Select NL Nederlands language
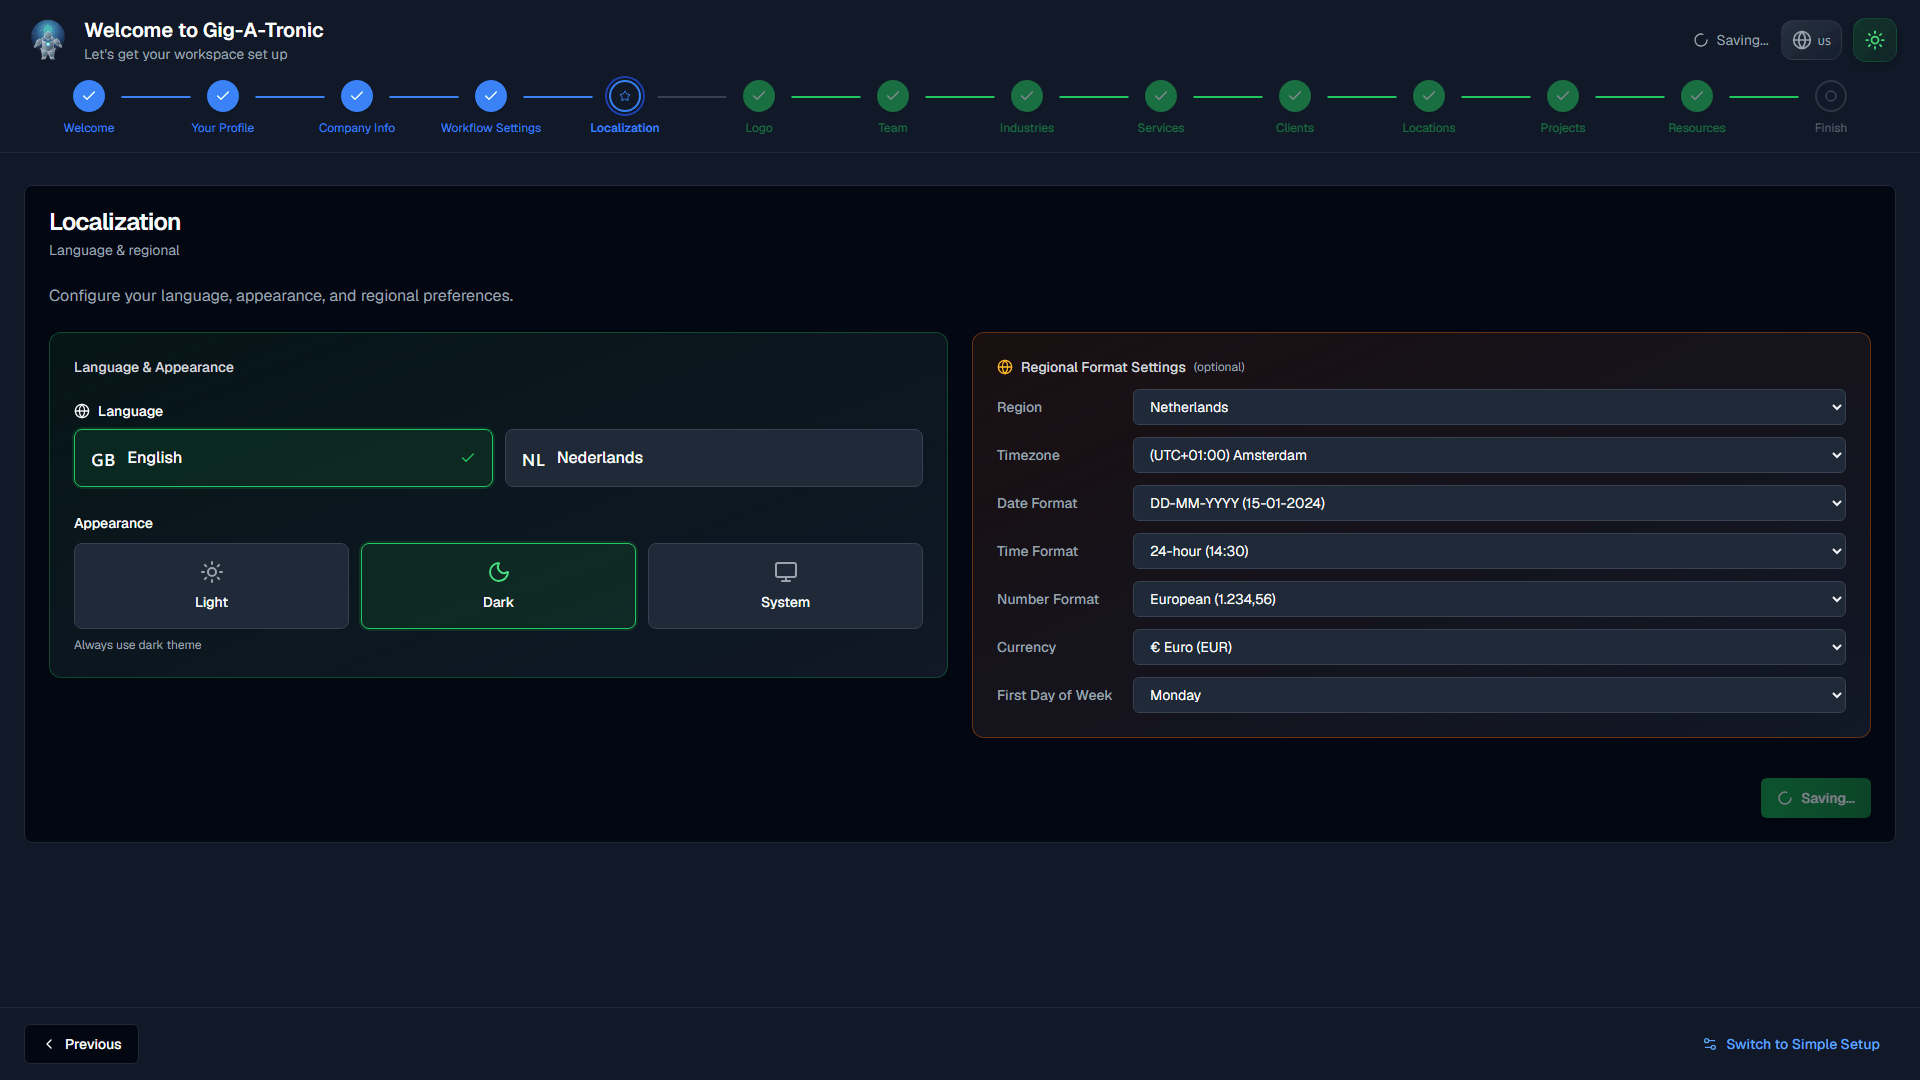 tap(714, 458)
